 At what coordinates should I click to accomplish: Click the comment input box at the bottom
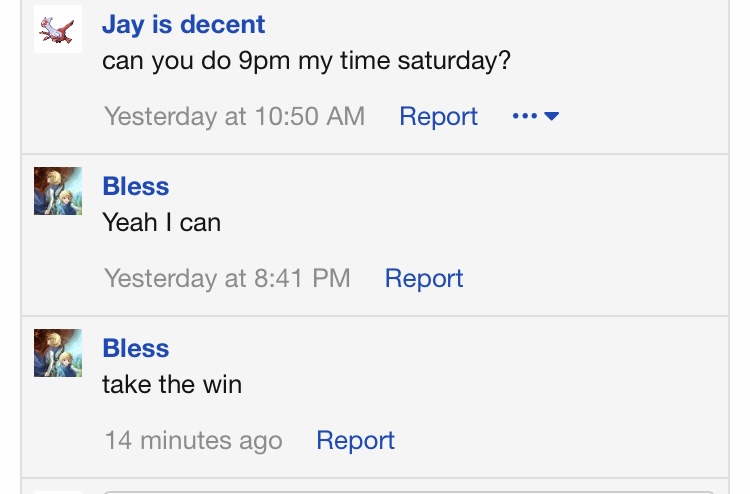[x=409, y=492]
